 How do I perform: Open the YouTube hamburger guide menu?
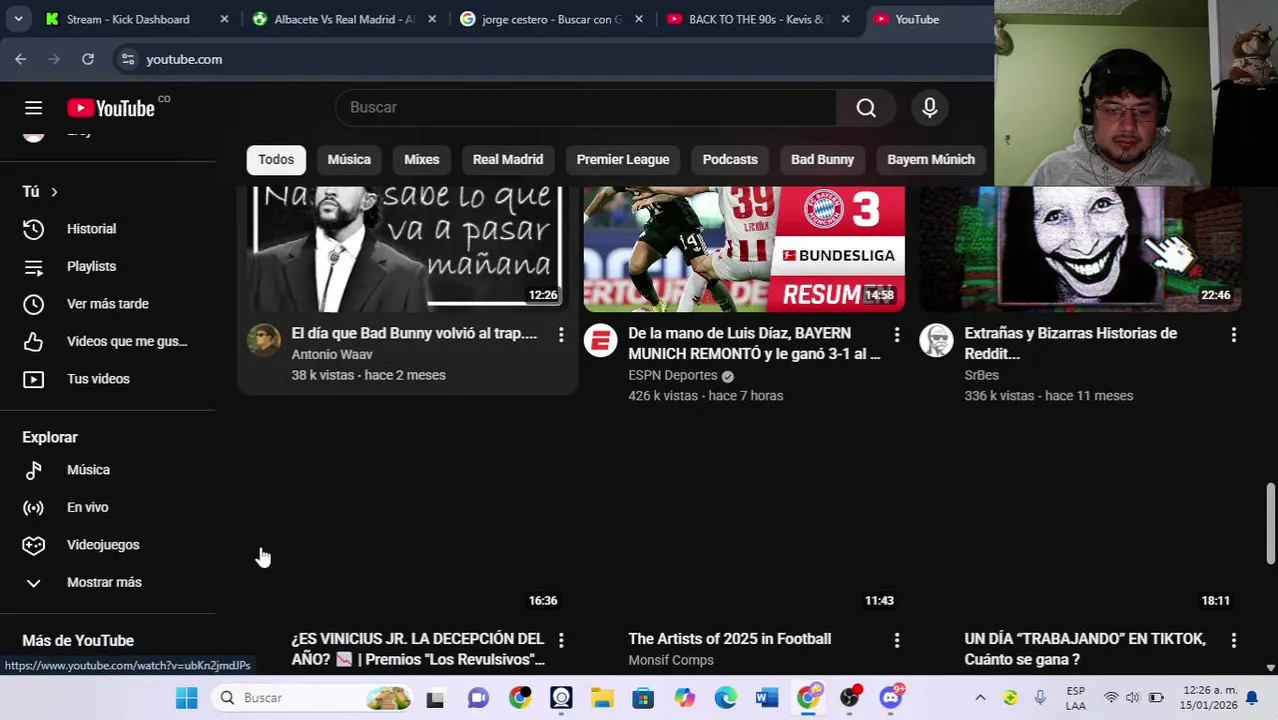pos(33,108)
